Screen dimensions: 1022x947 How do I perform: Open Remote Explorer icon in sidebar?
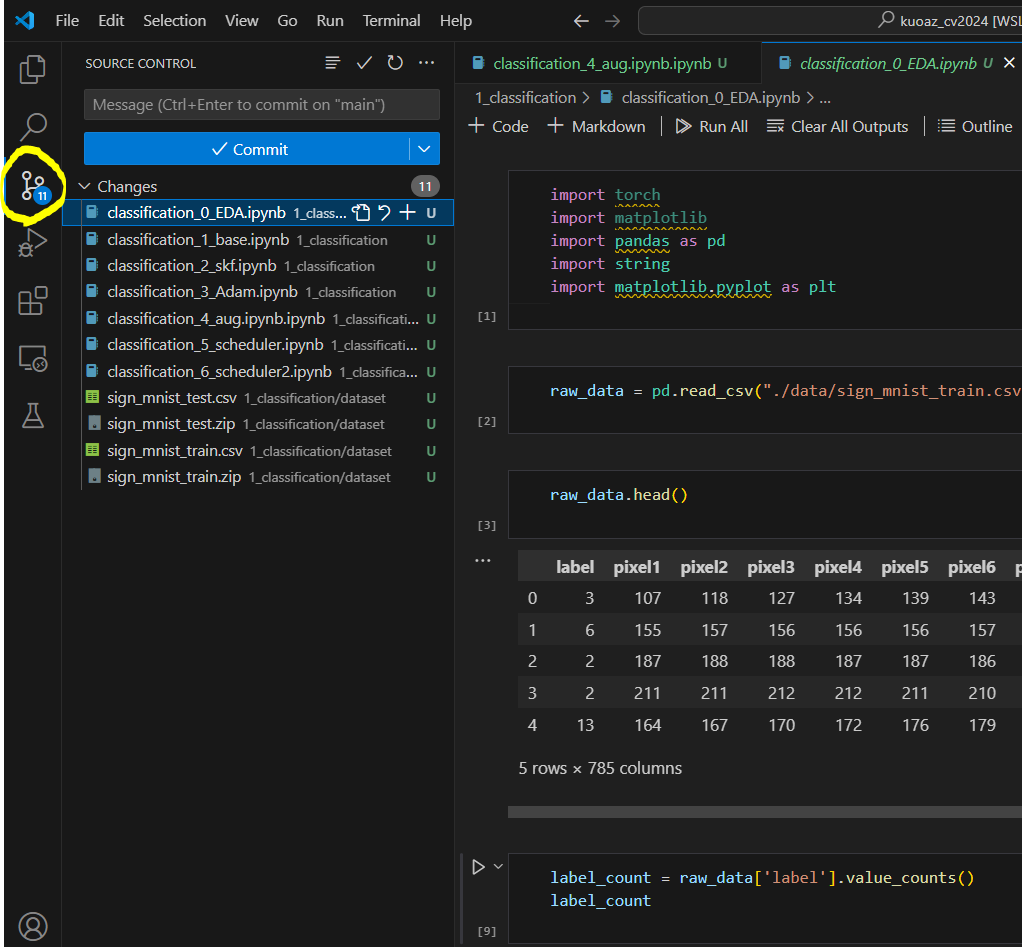(x=33, y=358)
